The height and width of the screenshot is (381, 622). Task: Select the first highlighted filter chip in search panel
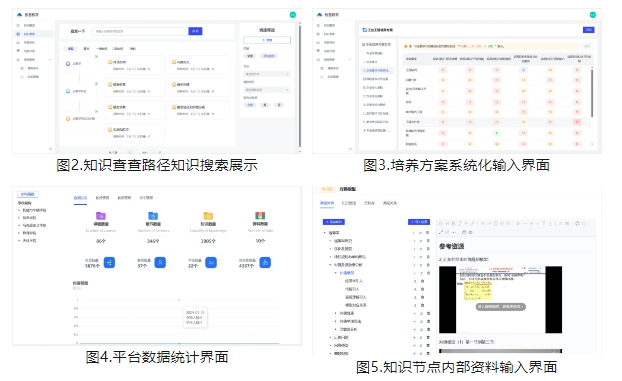71,48
